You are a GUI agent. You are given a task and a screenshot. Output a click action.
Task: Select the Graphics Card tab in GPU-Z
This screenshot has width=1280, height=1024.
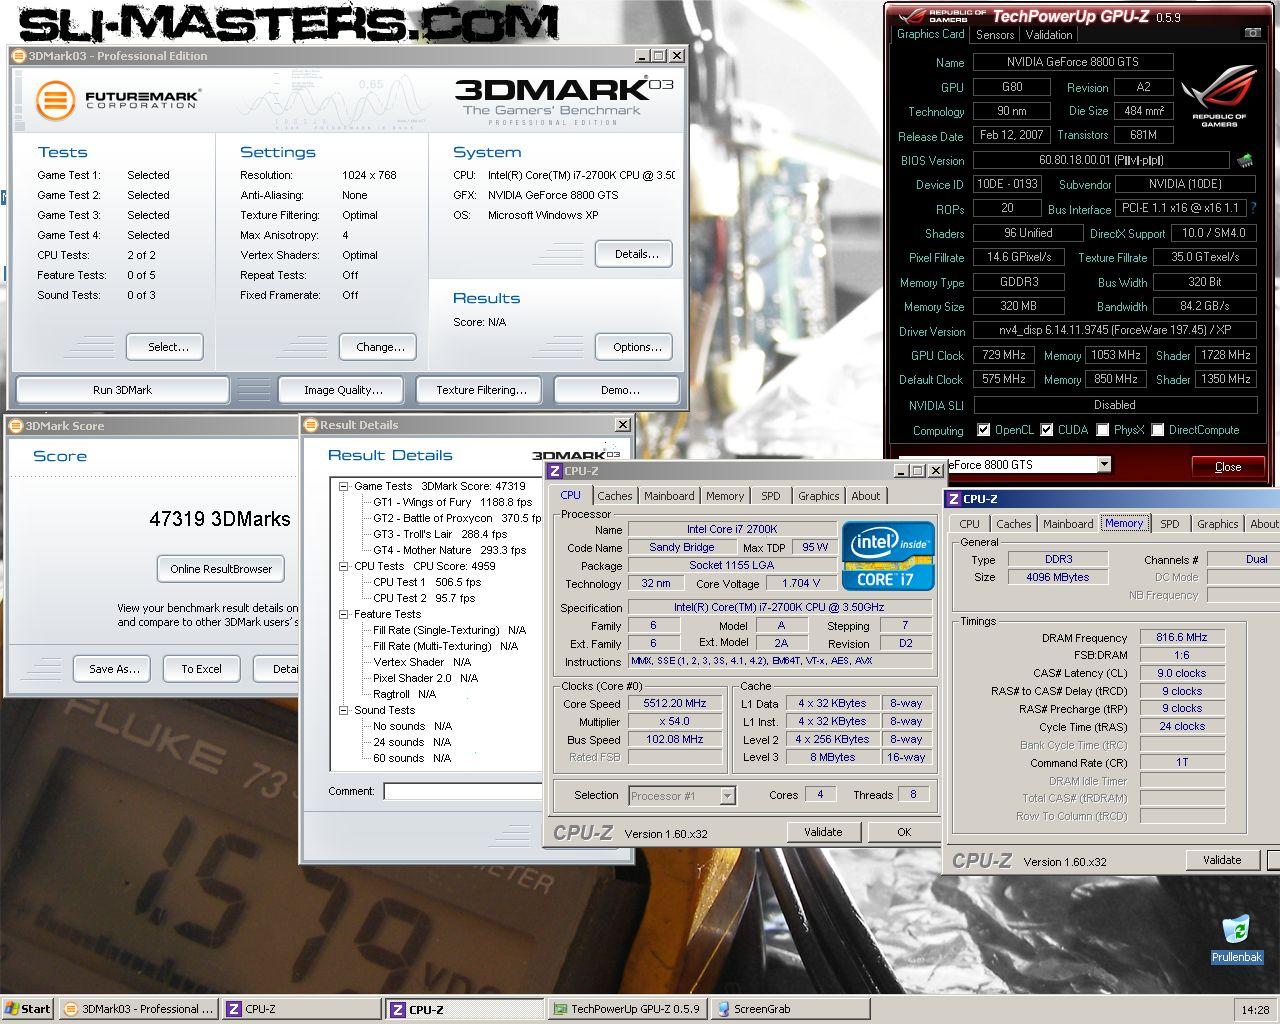[x=931, y=34]
